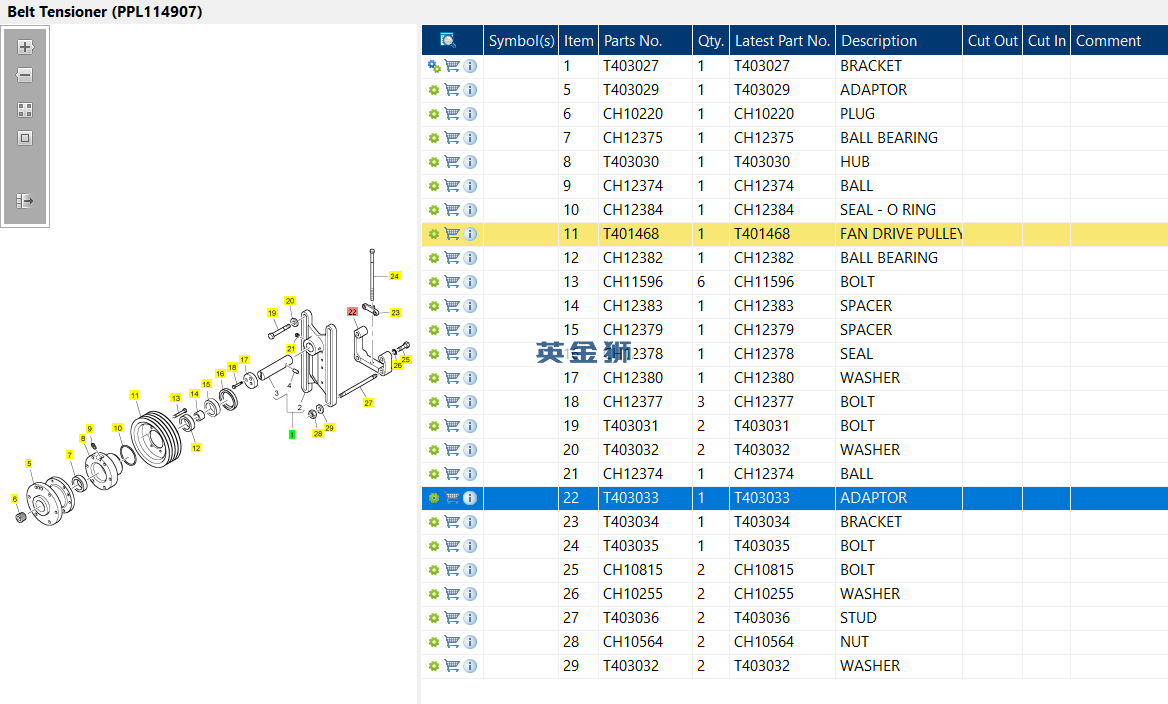Screen dimensions: 1168x704
Task: Select the STUD description cell
Action: [899, 618]
